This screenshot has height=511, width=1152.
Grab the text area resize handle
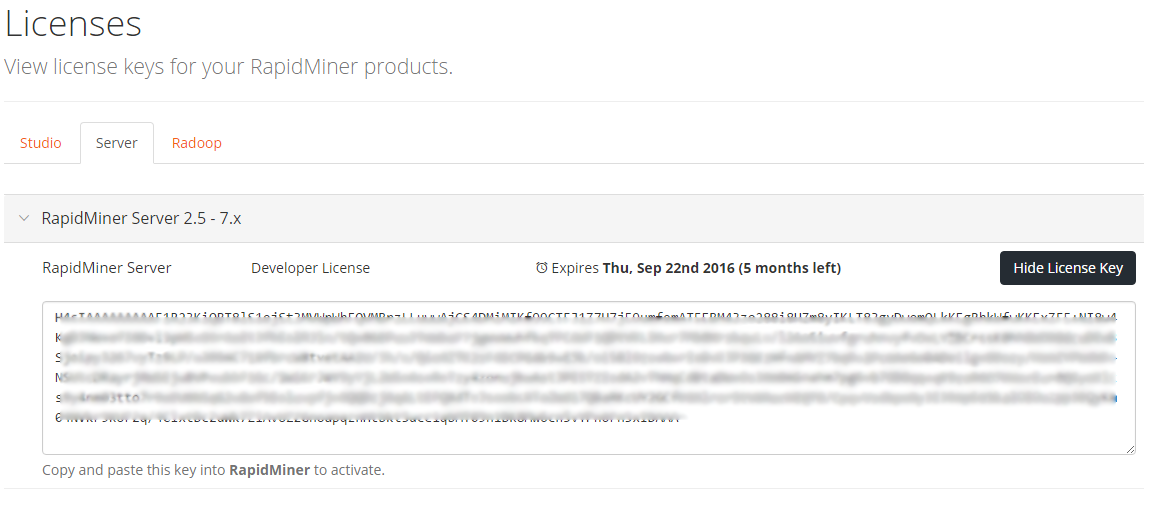1130,450
